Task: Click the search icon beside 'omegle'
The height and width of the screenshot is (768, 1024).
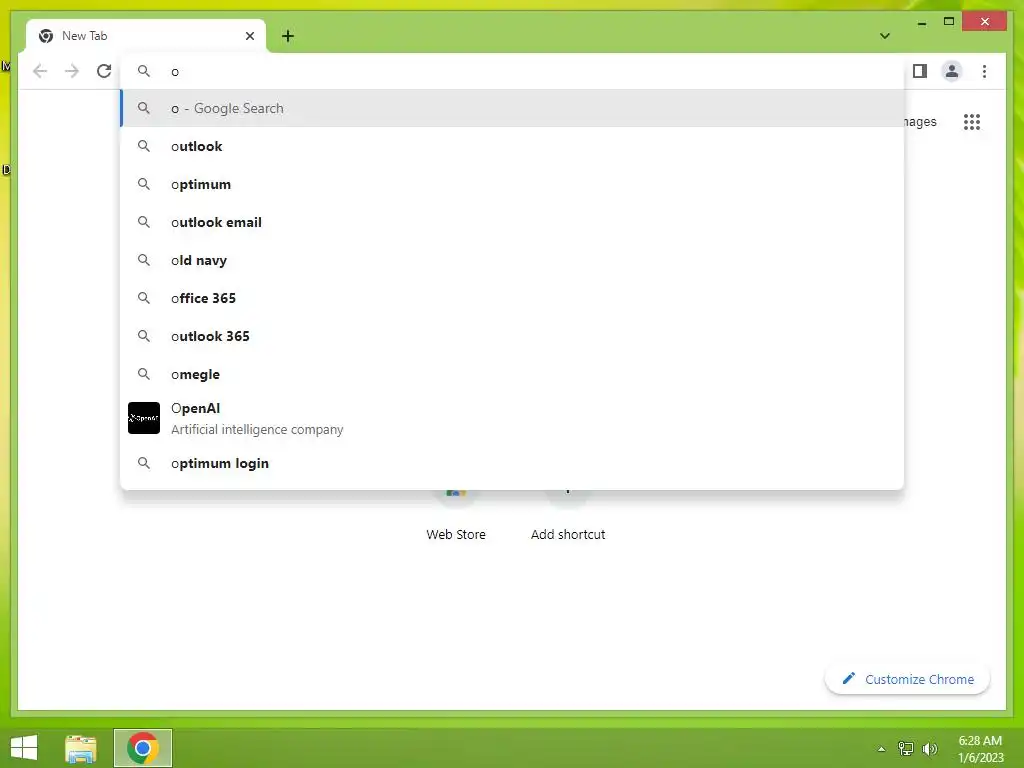Action: pyautogui.click(x=144, y=374)
